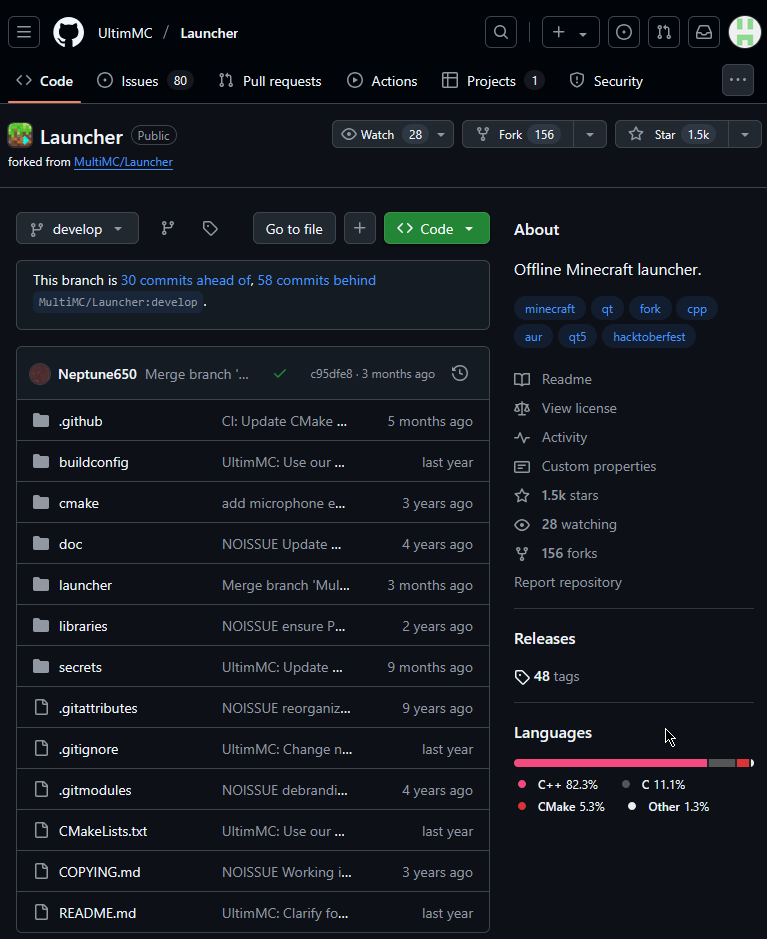Click the .gitmodules file icon

pos(41,789)
